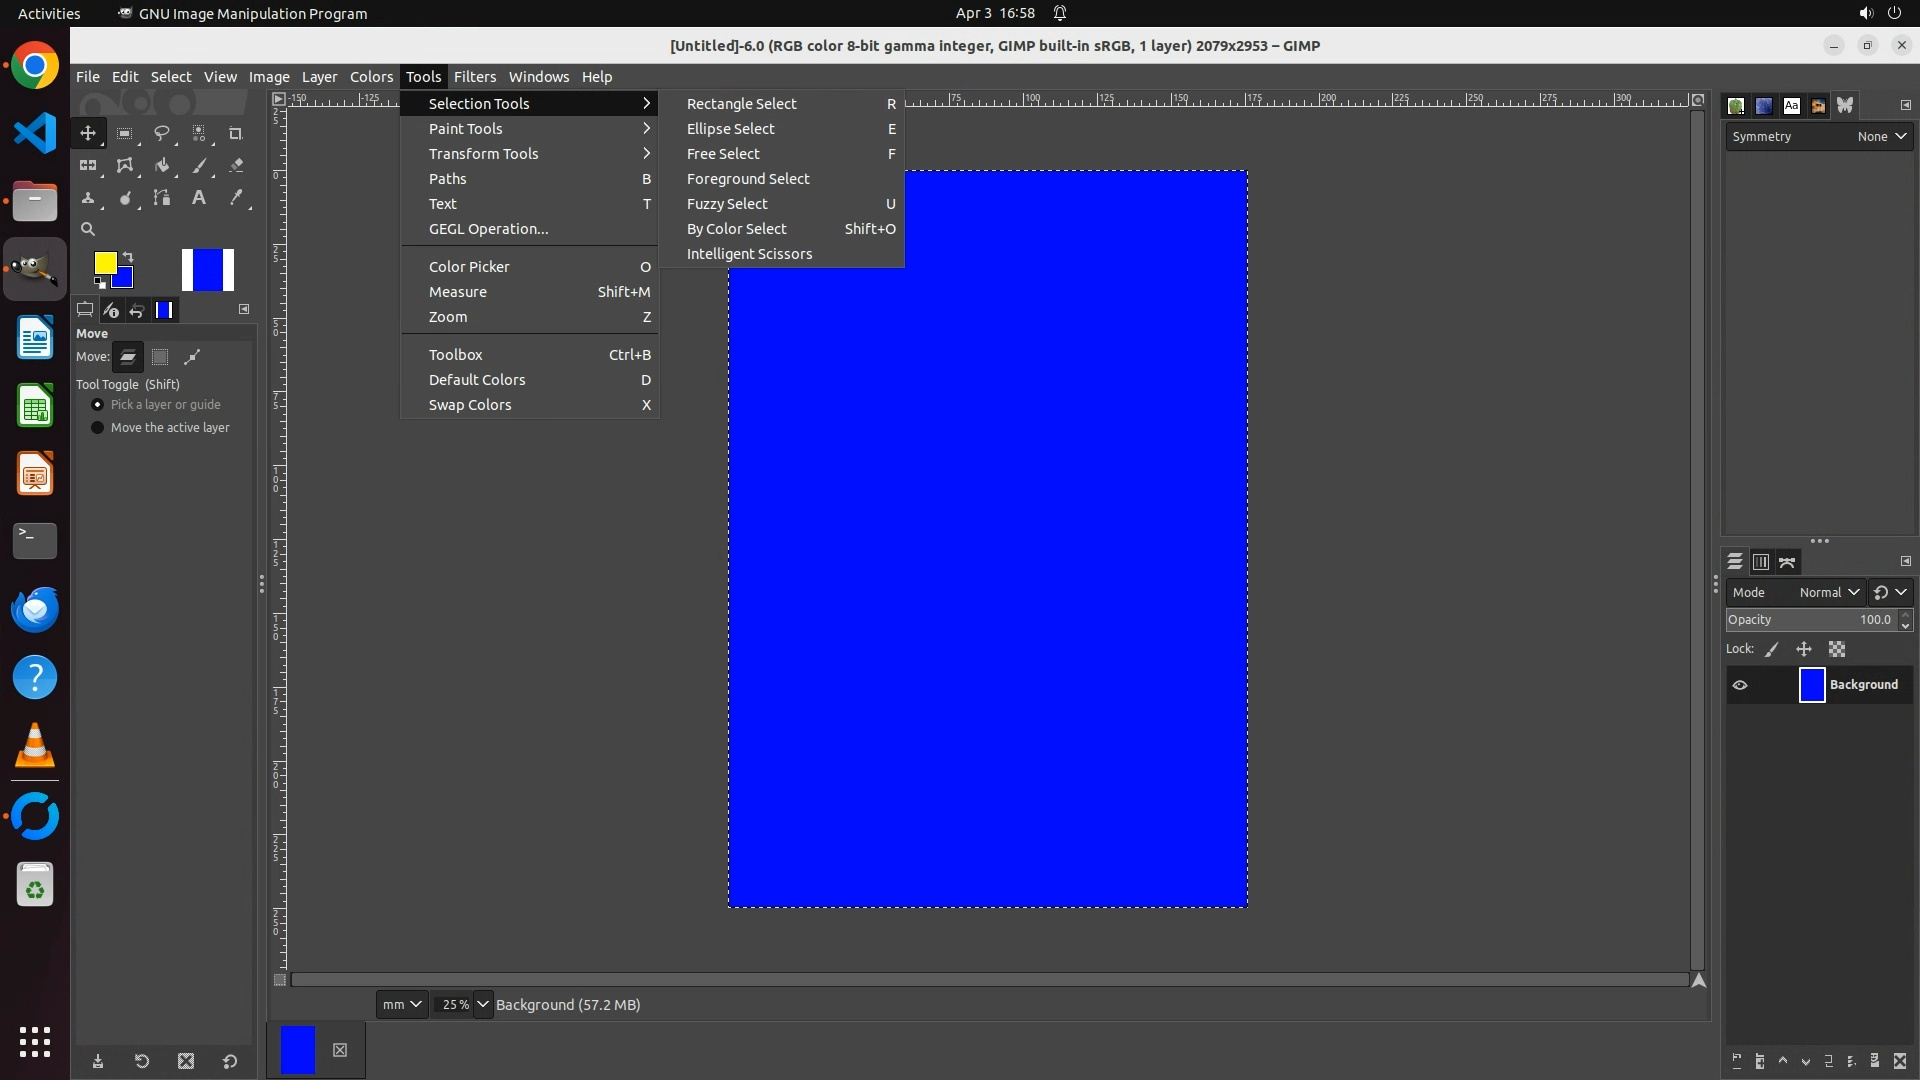The image size is (1920, 1080).
Task: Swap foreground and background colors arrow
Action: tap(128, 257)
